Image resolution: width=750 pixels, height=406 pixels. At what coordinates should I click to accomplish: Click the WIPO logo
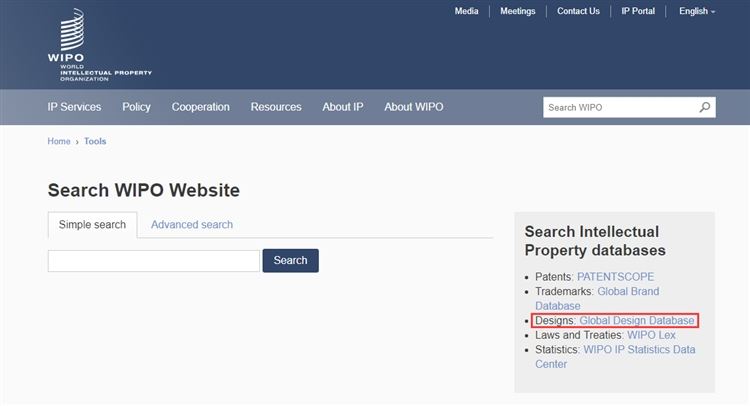click(x=99, y=44)
